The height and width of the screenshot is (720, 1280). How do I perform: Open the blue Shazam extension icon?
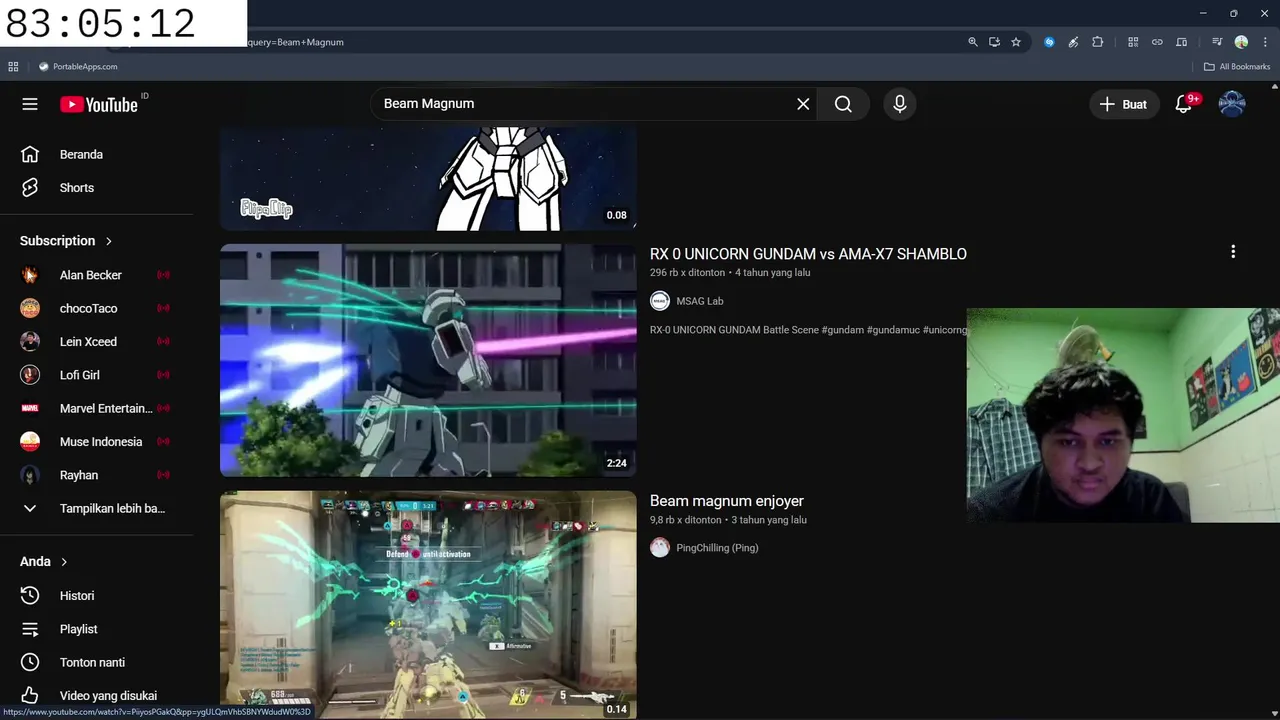tap(1049, 42)
